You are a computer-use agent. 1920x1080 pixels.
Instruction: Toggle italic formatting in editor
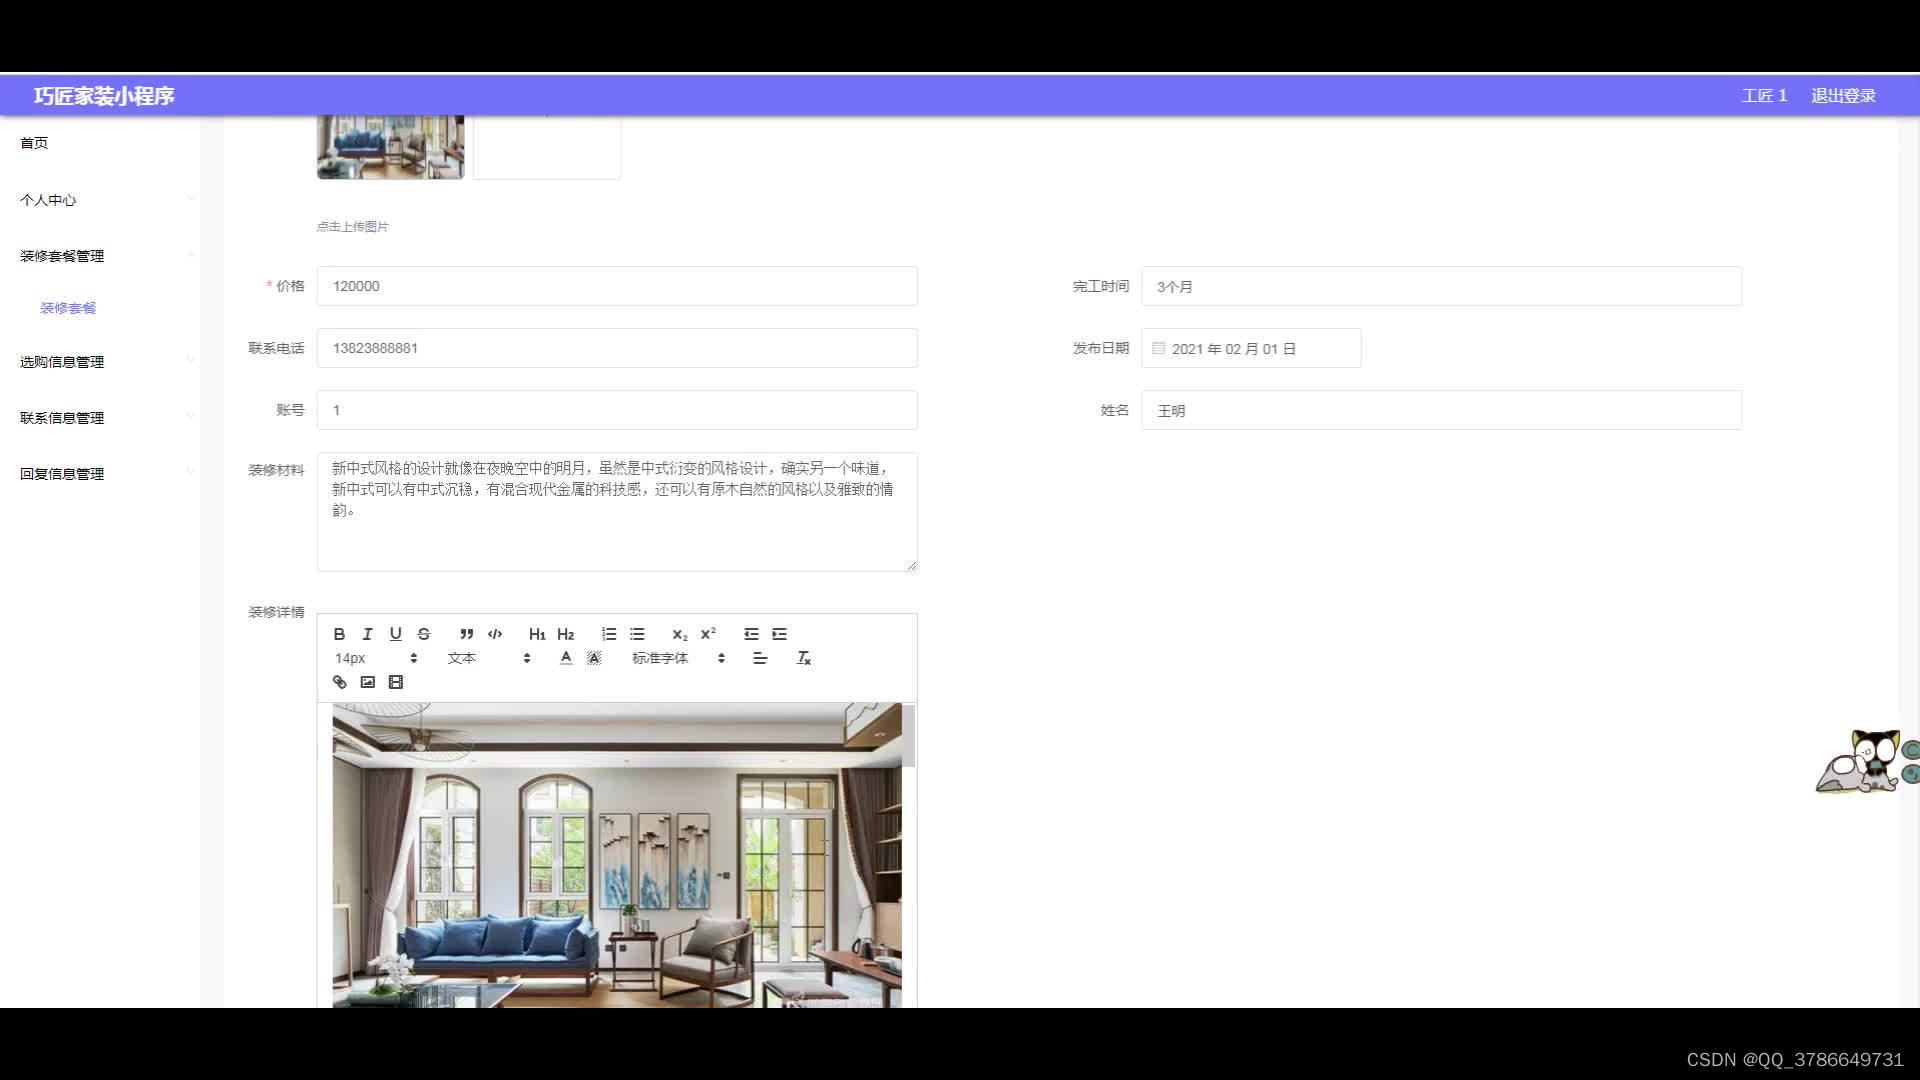pyautogui.click(x=367, y=634)
